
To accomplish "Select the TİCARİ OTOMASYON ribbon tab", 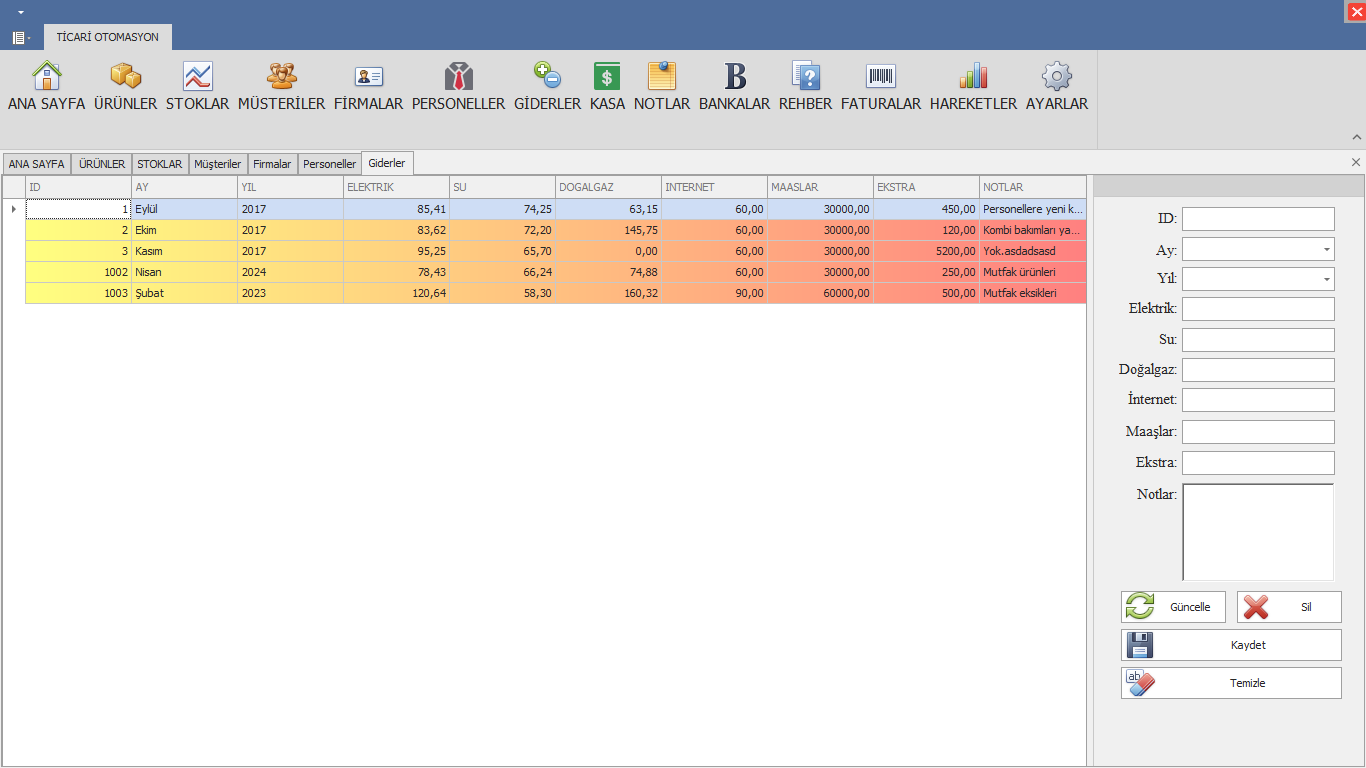I will pos(108,37).
